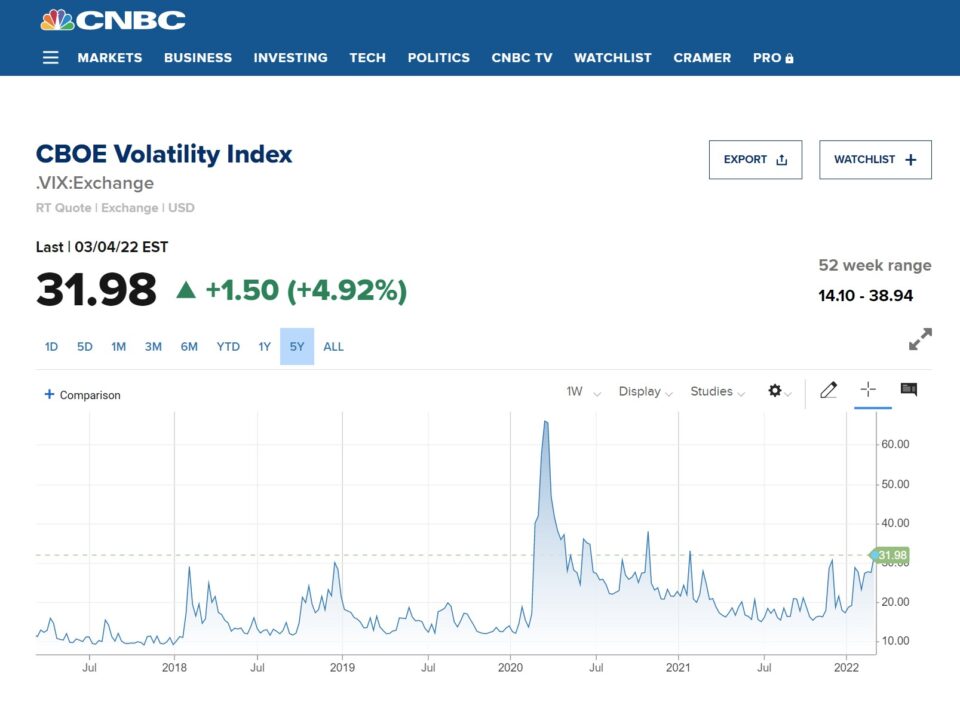Open the hamburger navigation menu

[51, 58]
